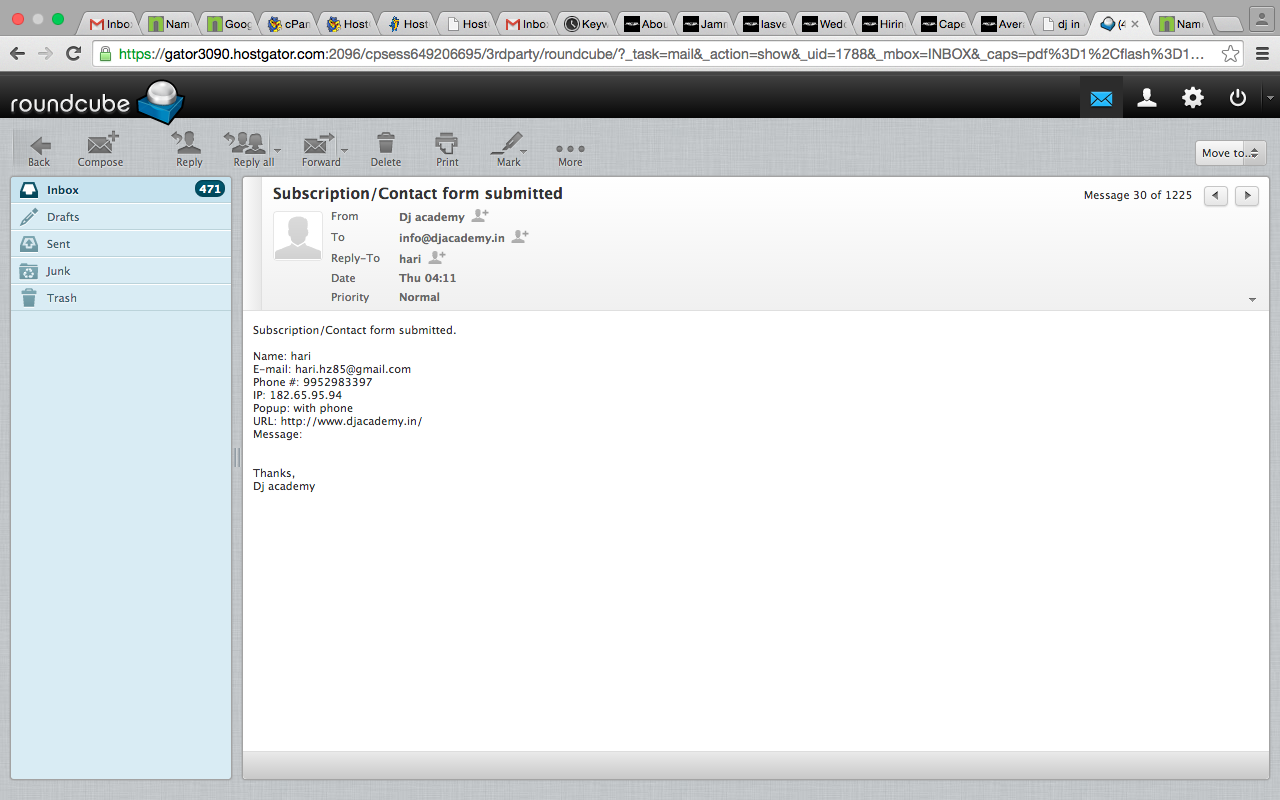Open the Sent folder
Viewport: 1280px width, 800px height.
tap(121, 244)
